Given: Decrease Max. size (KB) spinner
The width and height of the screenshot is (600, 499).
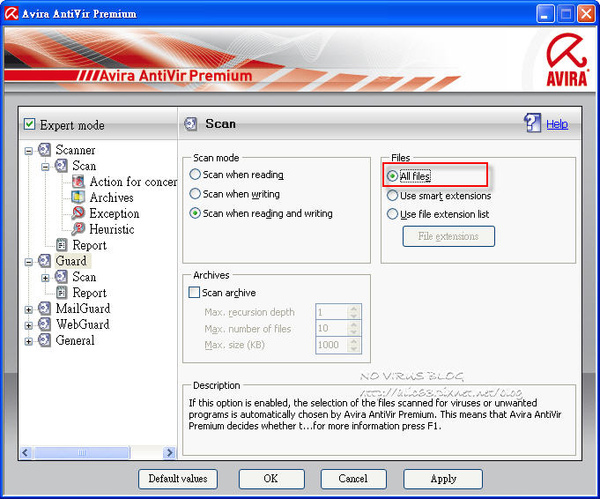Looking at the screenshot, I should click(x=354, y=348).
